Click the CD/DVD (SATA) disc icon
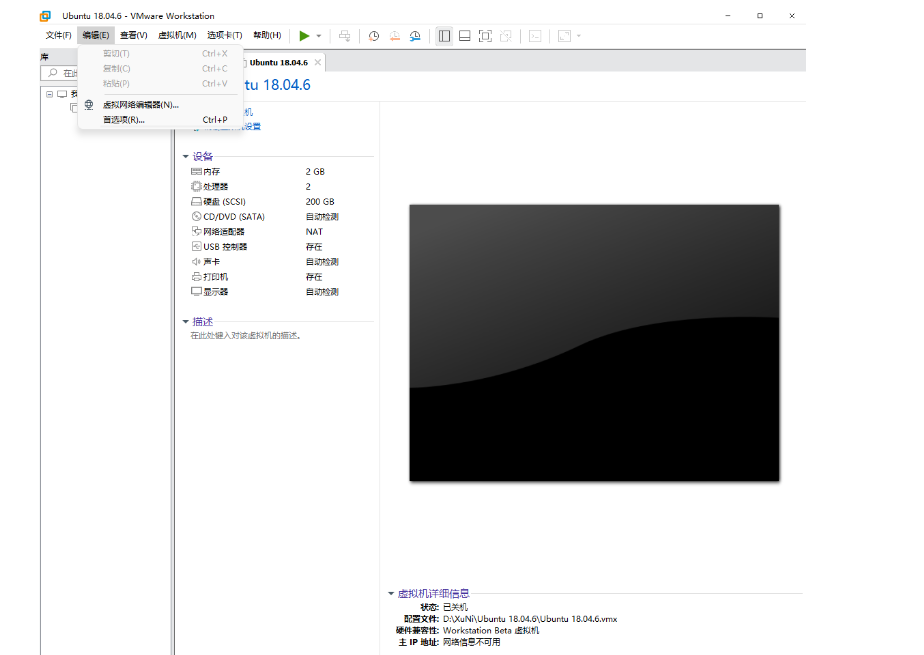Image resolution: width=924 pixels, height=655 pixels. 196,216
